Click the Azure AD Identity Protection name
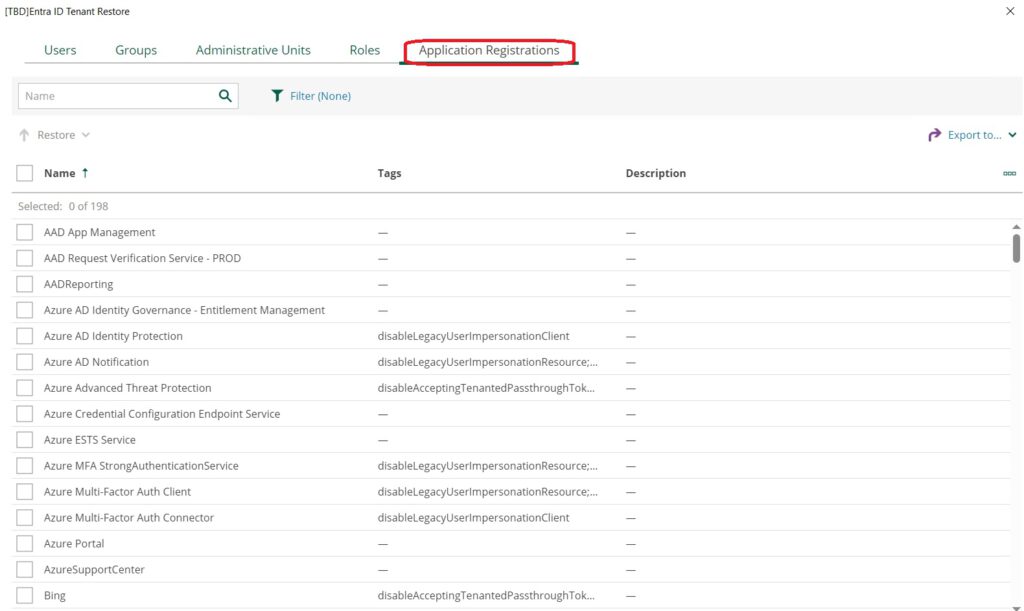The width and height of the screenshot is (1024, 611). coord(113,336)
